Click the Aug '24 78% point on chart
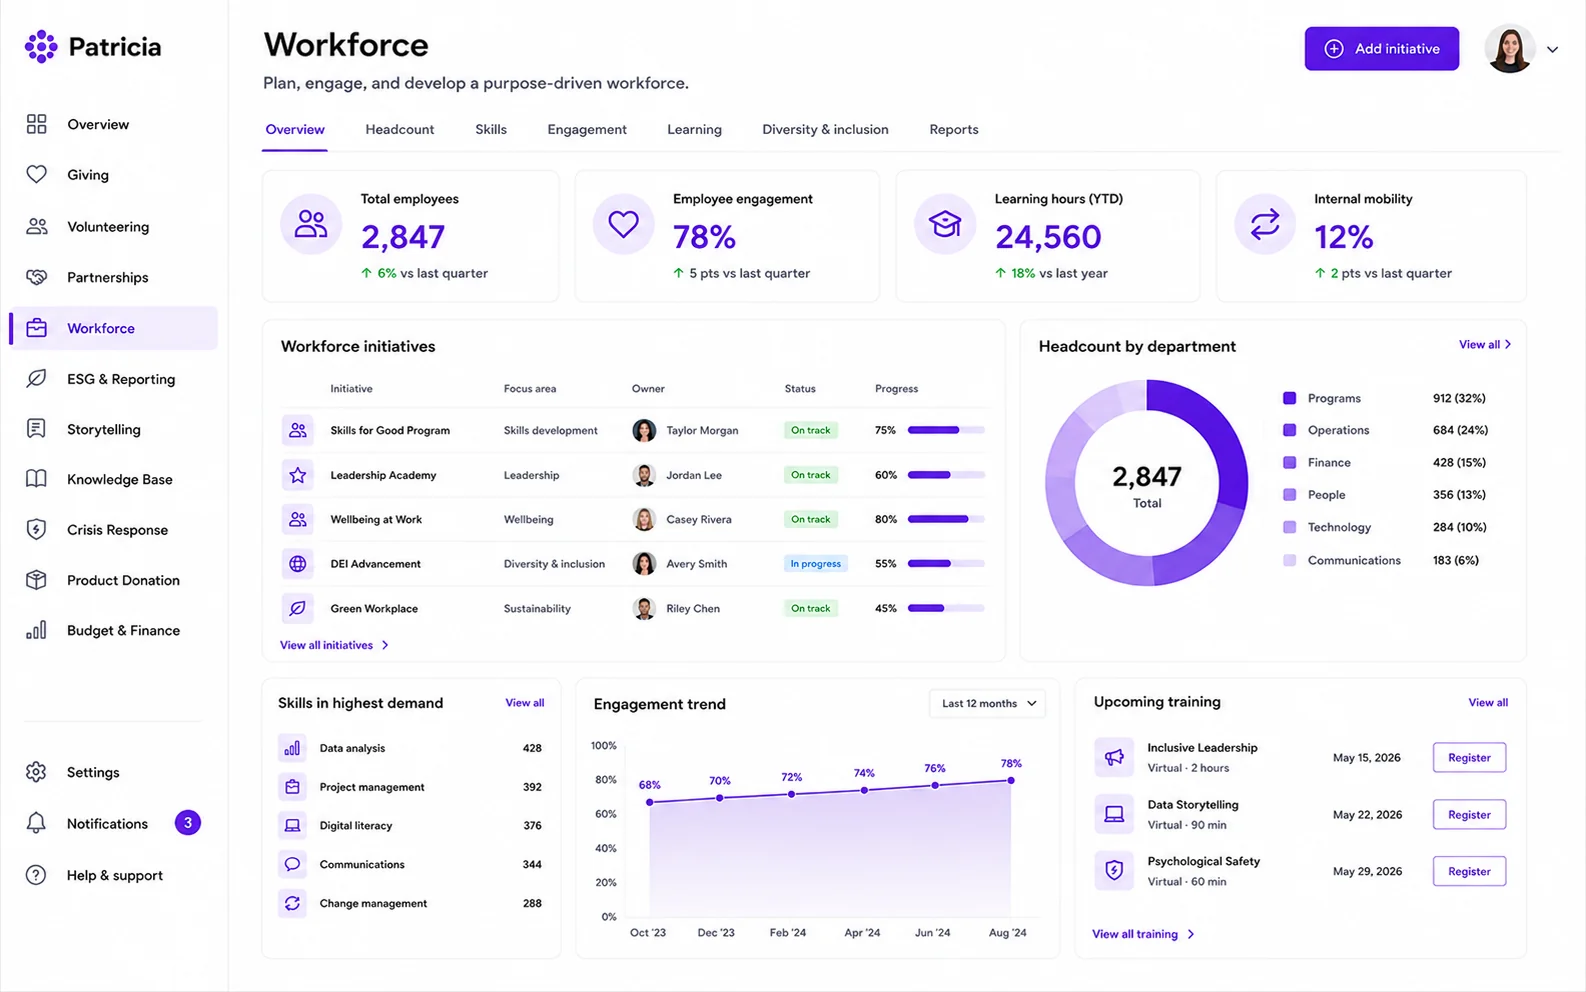Screen dimensions: 1586x992 coord(1011,780)
